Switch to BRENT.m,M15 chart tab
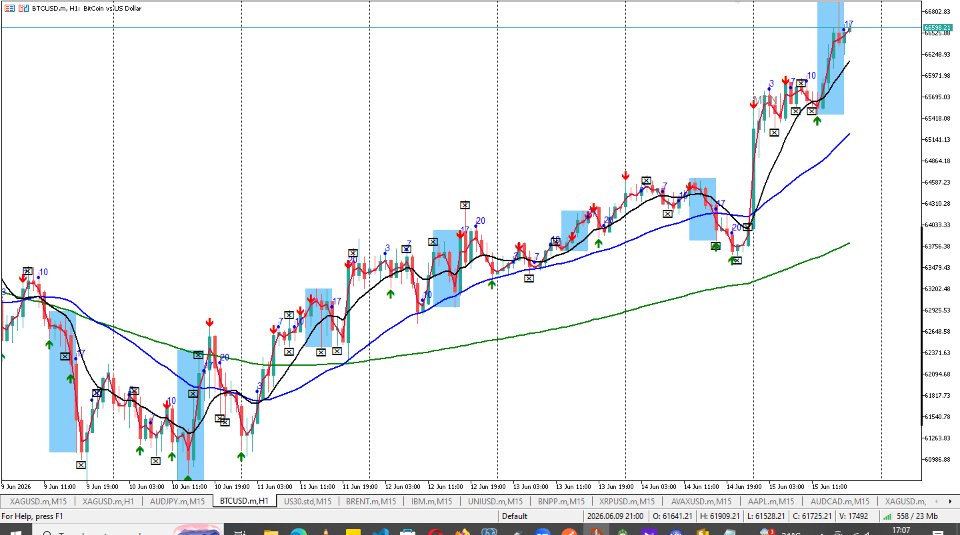Screen dimensions: 960x535 click(371, 501)
